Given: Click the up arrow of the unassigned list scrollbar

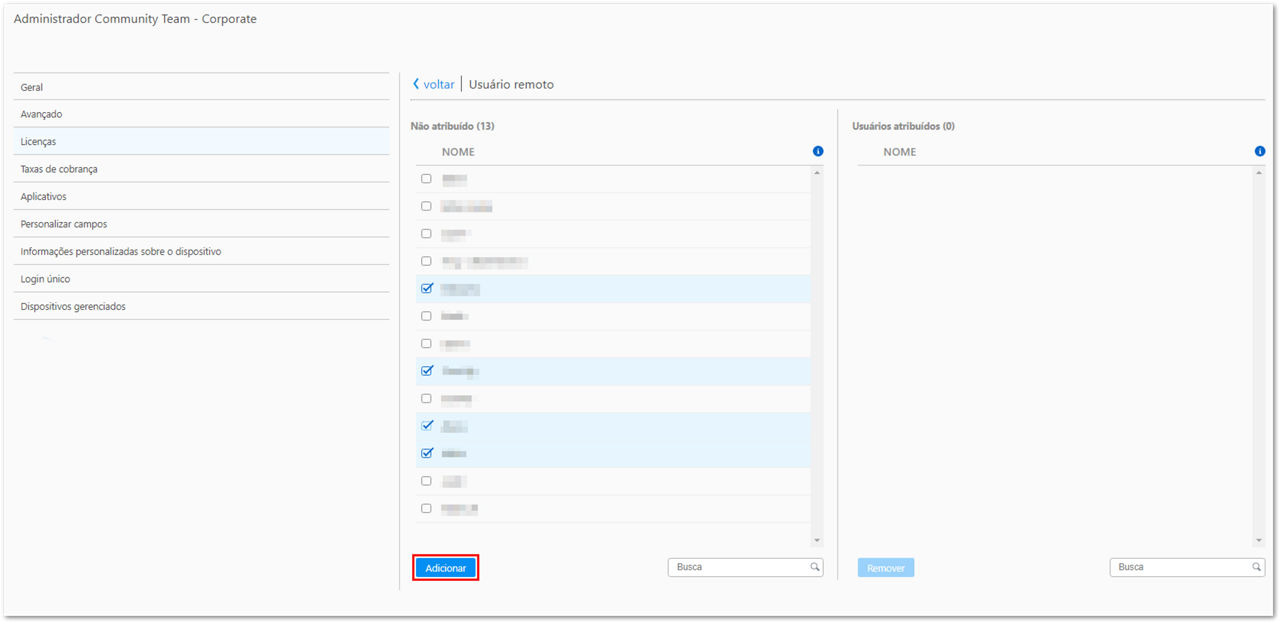Looking at the screenshot, I should pos(817,174).
